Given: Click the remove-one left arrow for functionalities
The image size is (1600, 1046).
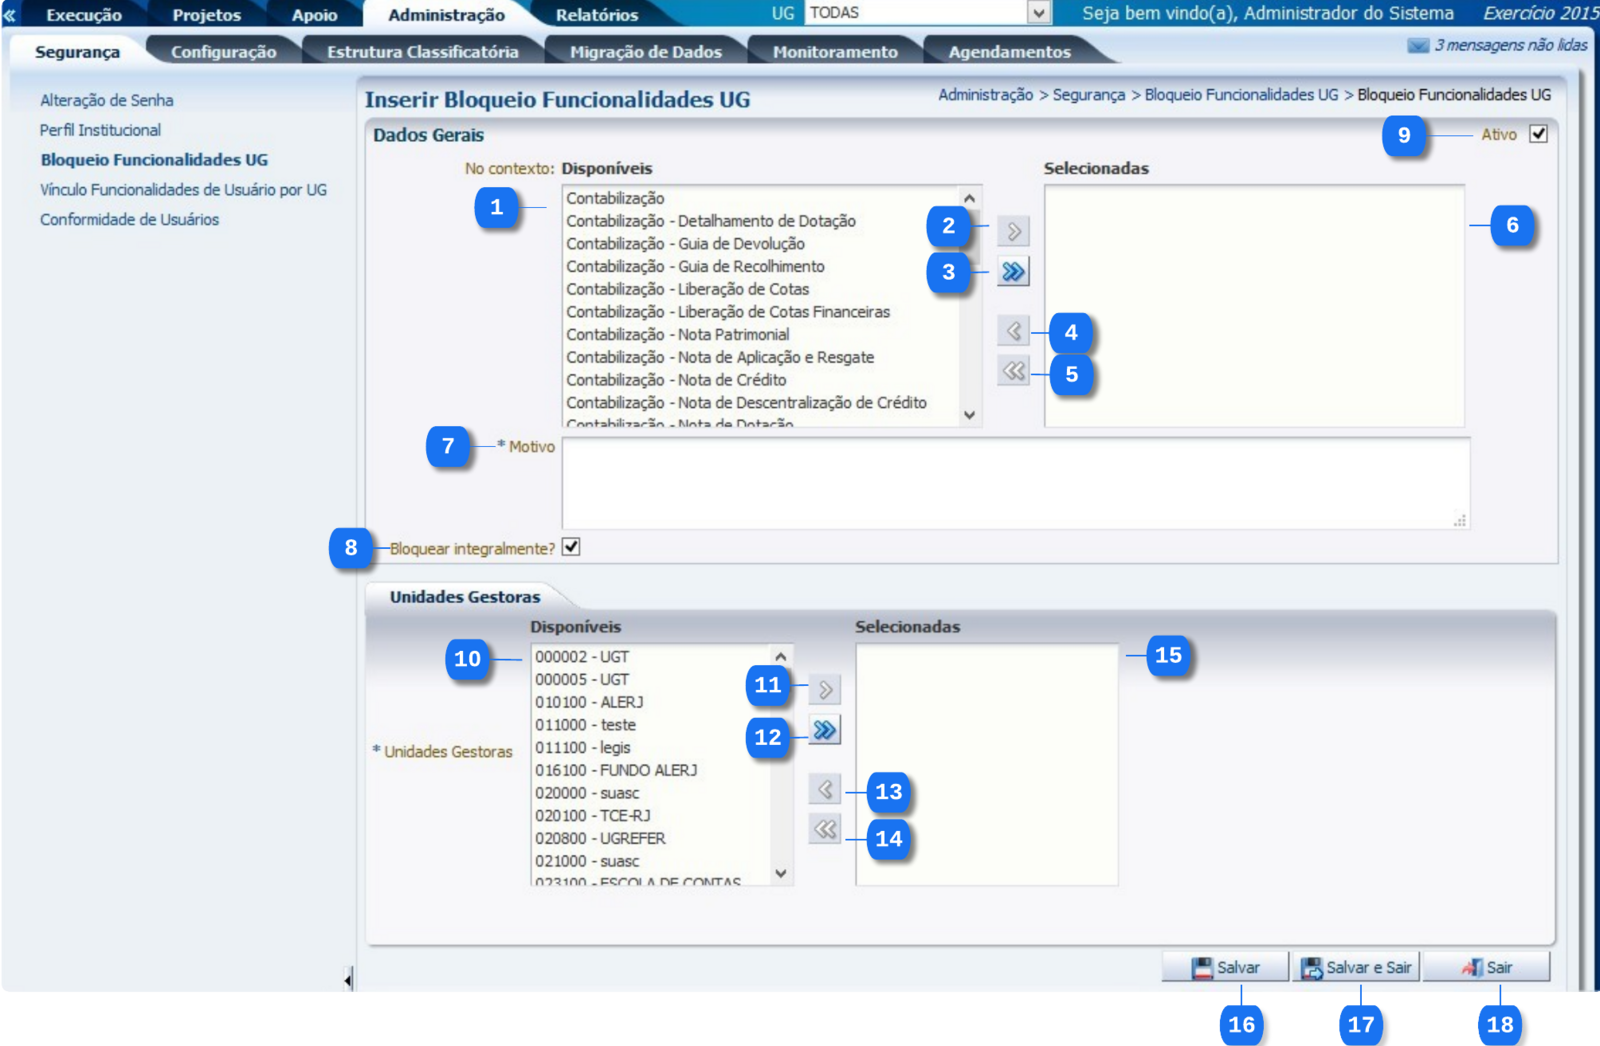Looking at the screenshot, I should (1013, 331).
